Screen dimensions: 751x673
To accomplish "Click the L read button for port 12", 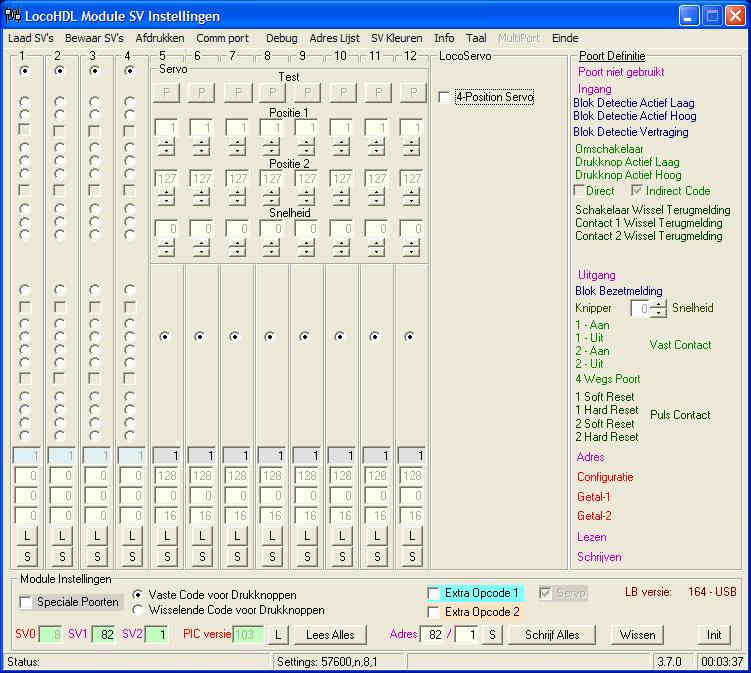I will coord(412,536).
